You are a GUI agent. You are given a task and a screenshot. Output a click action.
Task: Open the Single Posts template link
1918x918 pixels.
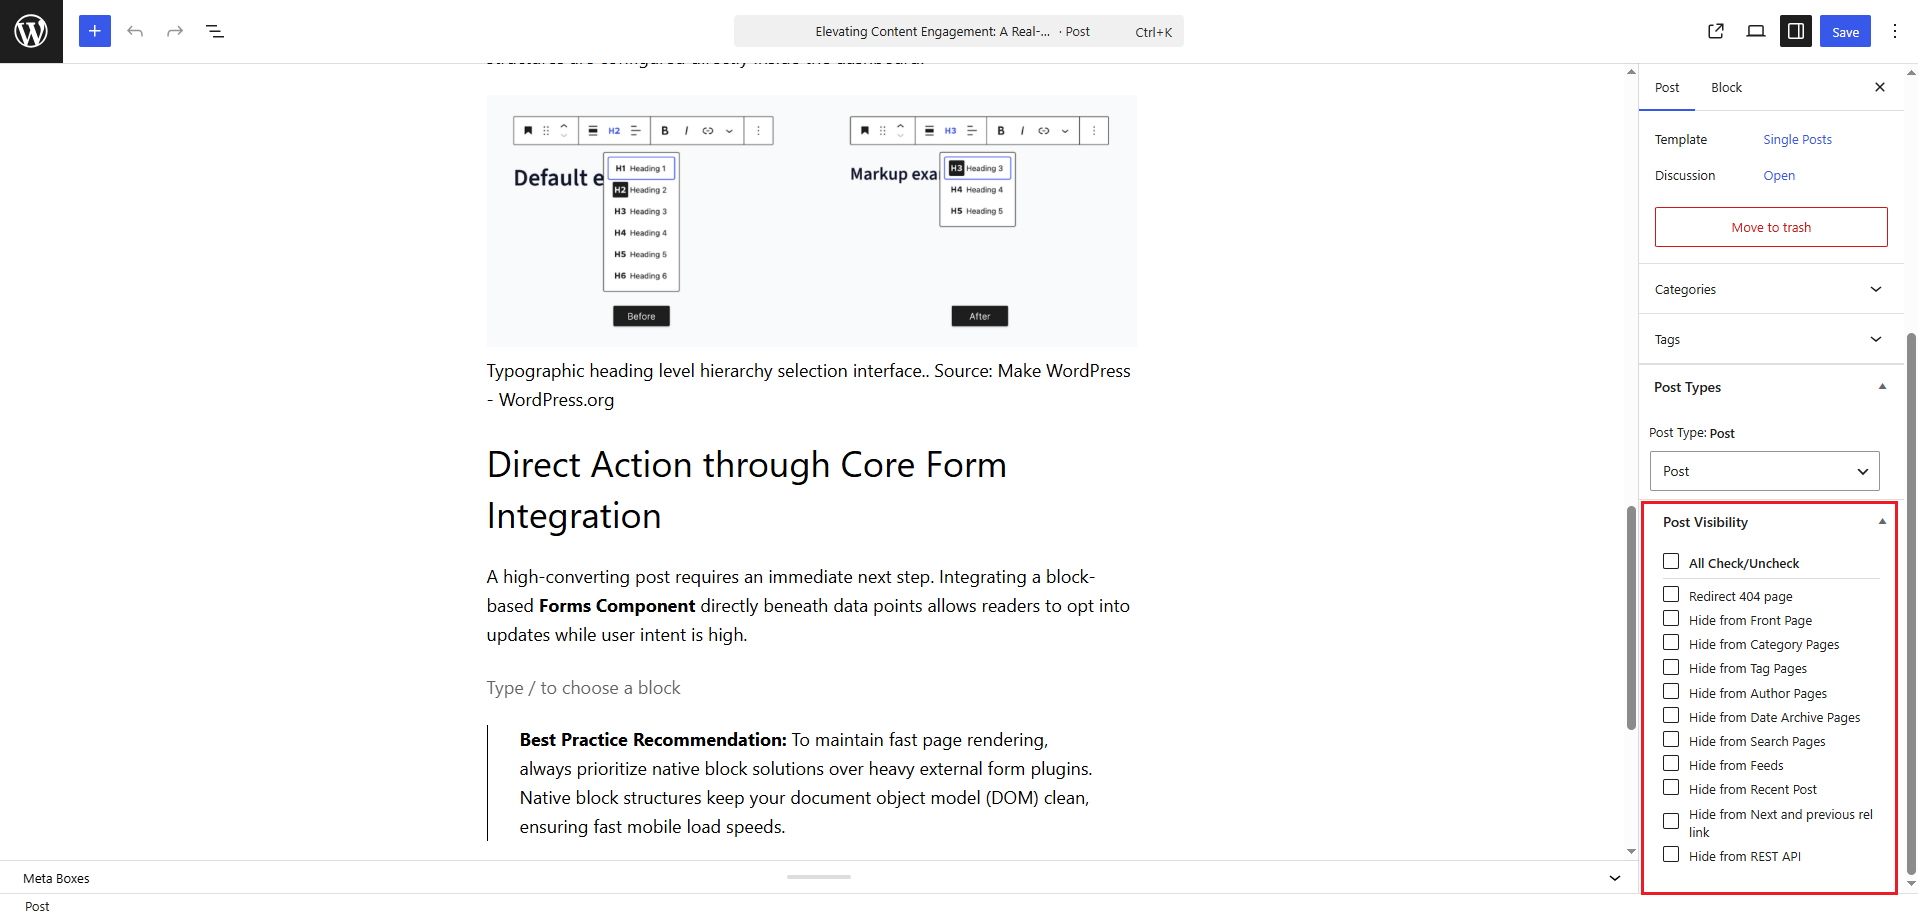pos(1797,139)
